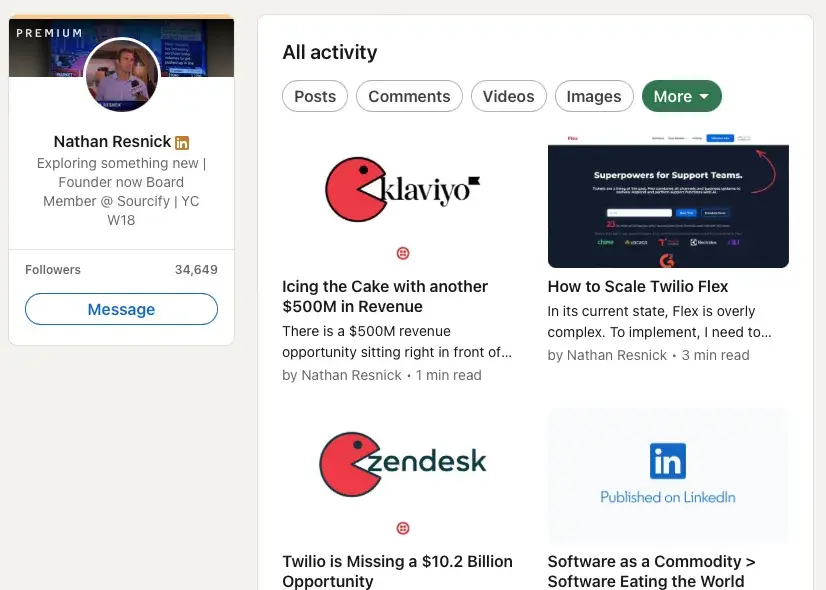Open the Nathan Resnick profile name link
The image size is (826, 590).
pyautogui.click(x=112, y=142)
